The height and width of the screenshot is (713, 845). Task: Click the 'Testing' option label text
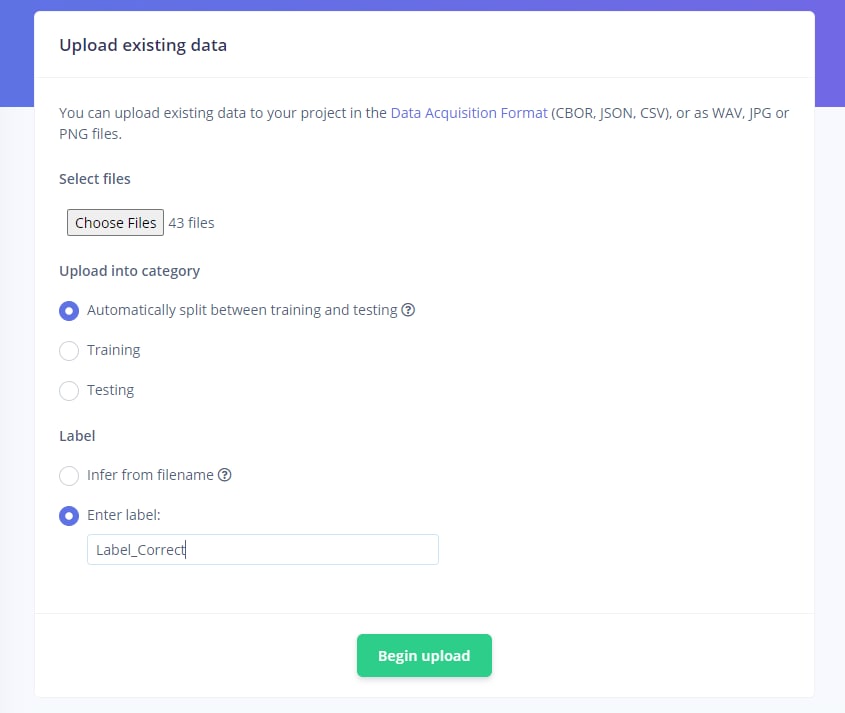[110, 390]
